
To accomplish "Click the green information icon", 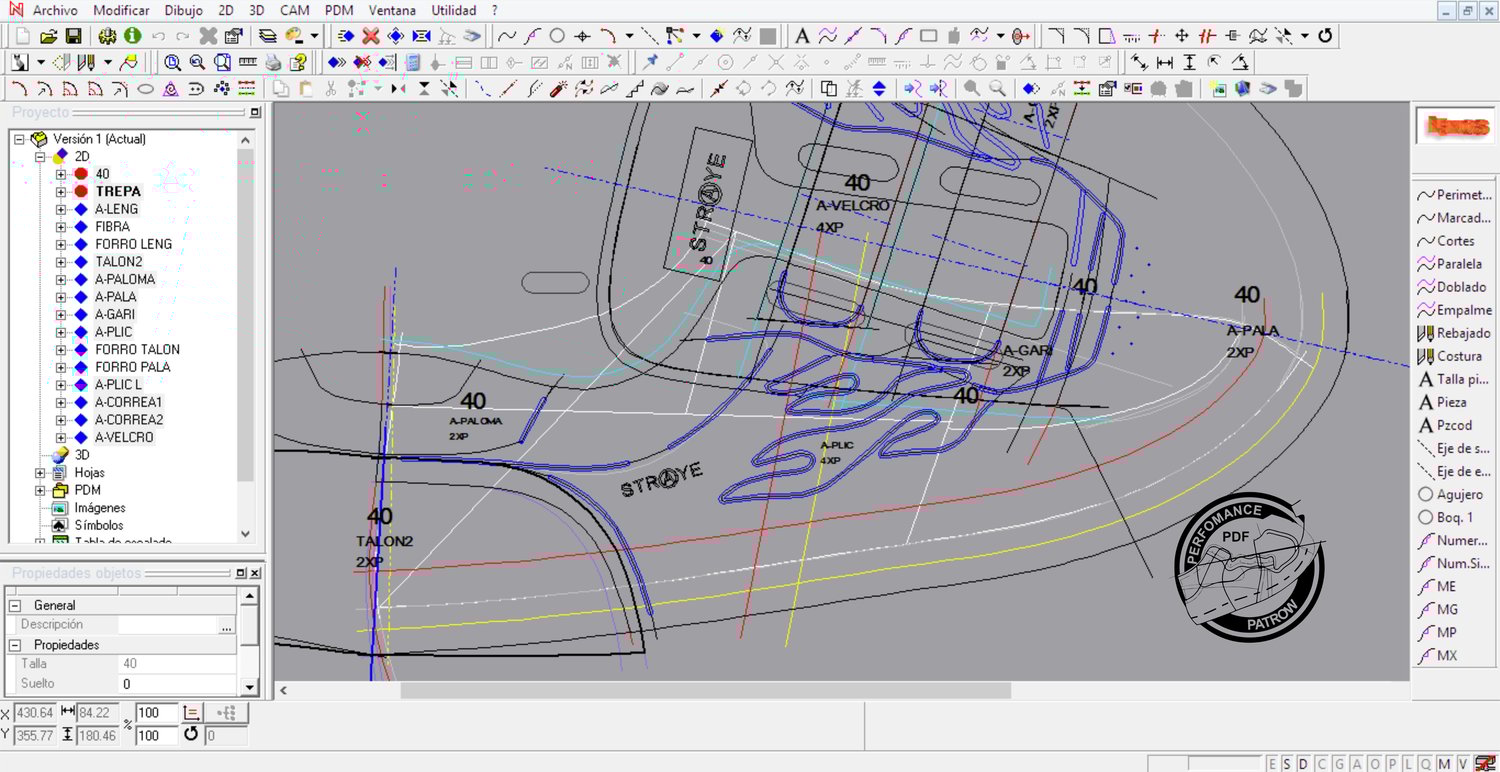I will (133, 36).
